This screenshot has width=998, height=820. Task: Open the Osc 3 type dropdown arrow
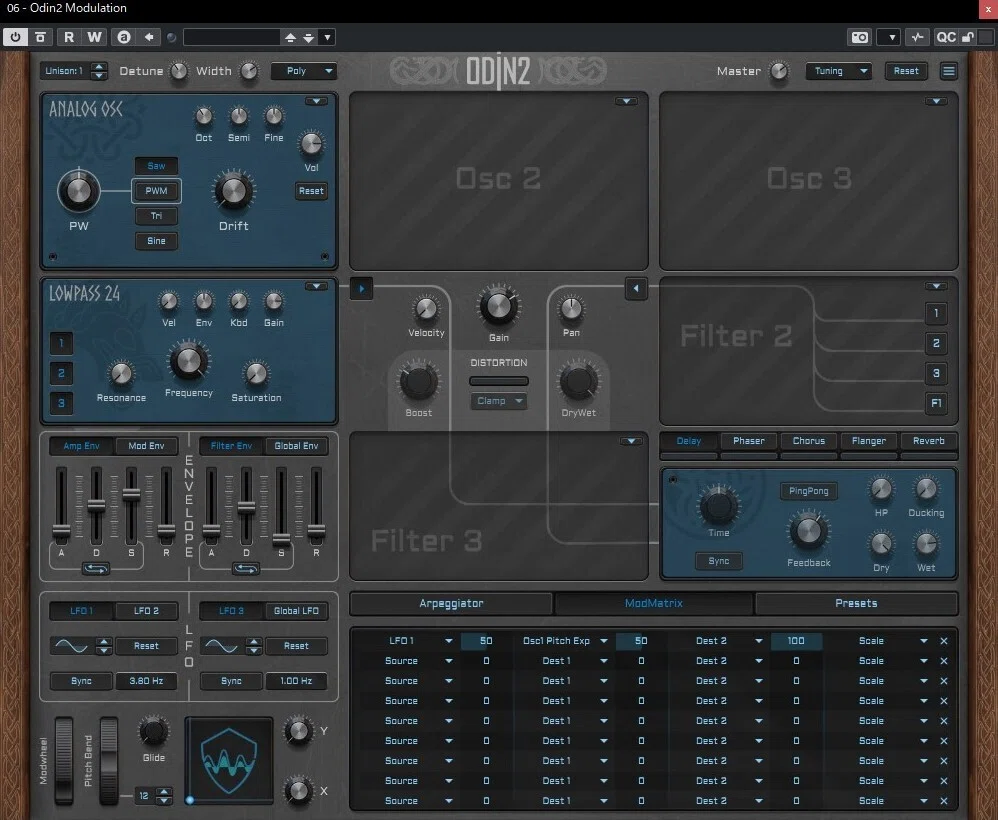tap(936, 101)
